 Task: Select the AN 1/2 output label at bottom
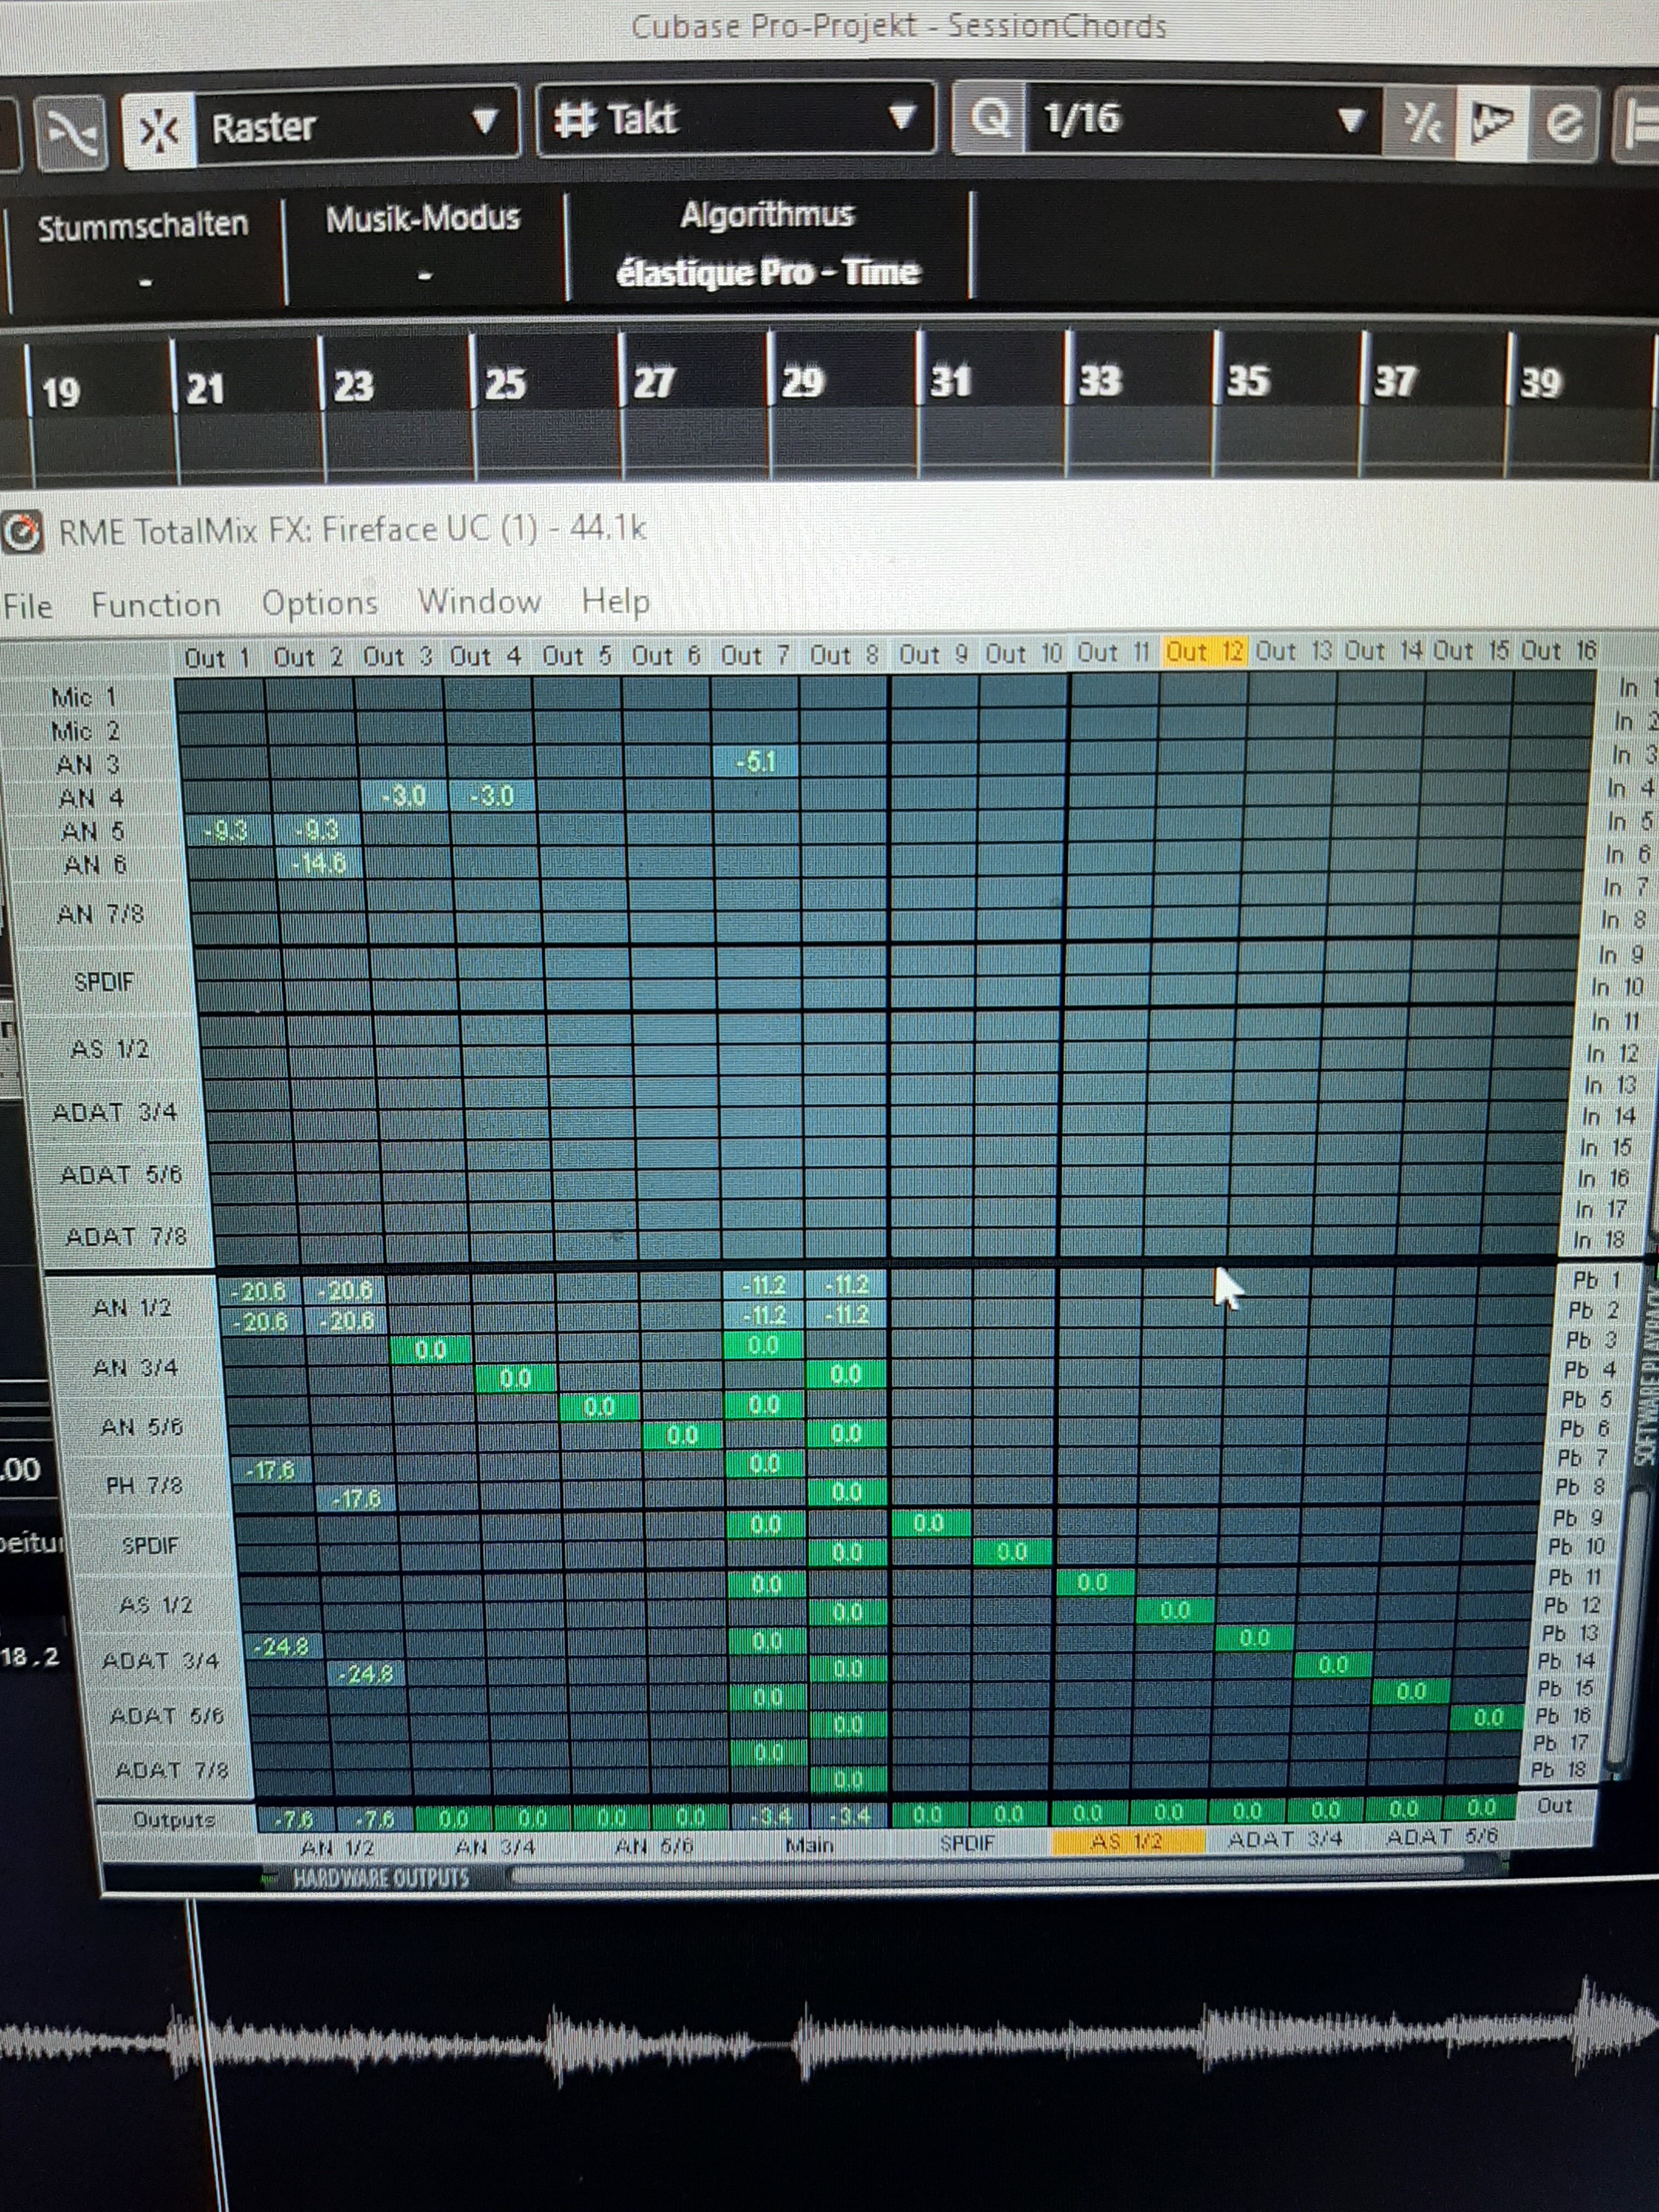tap(337, 1848)
